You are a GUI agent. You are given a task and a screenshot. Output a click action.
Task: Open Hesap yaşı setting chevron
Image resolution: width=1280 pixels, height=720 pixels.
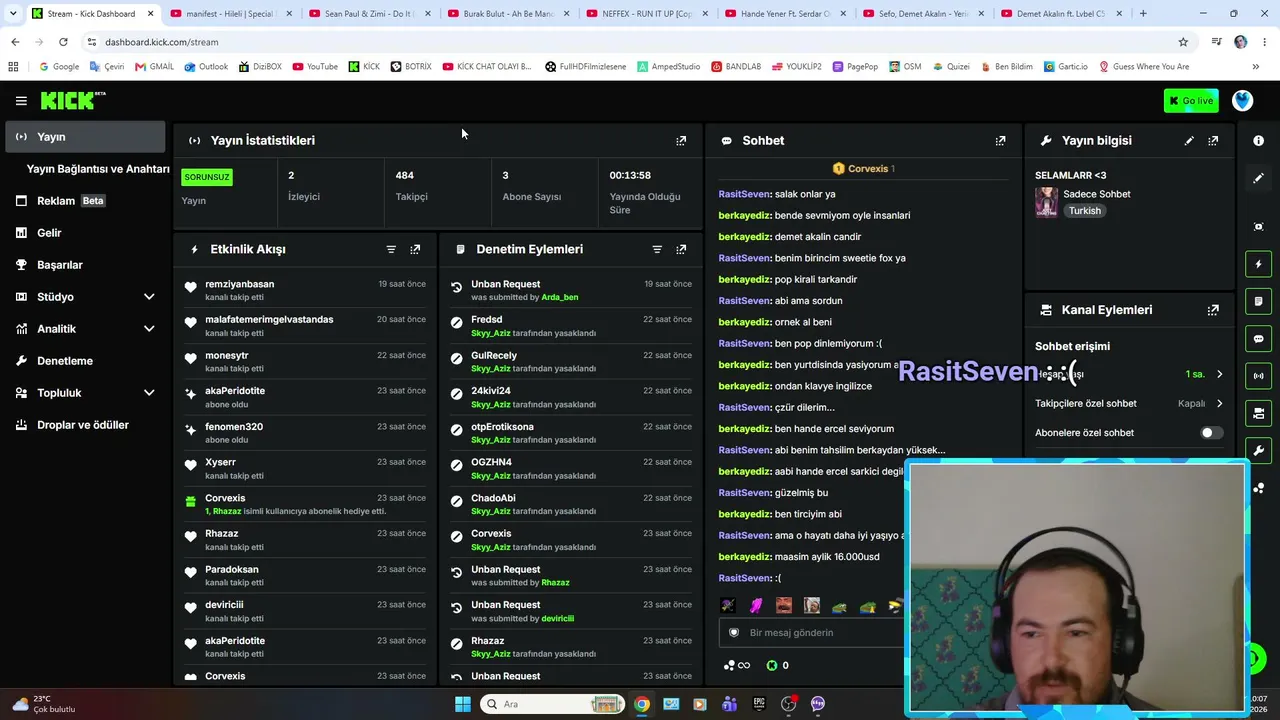[x=1219, y=374]
